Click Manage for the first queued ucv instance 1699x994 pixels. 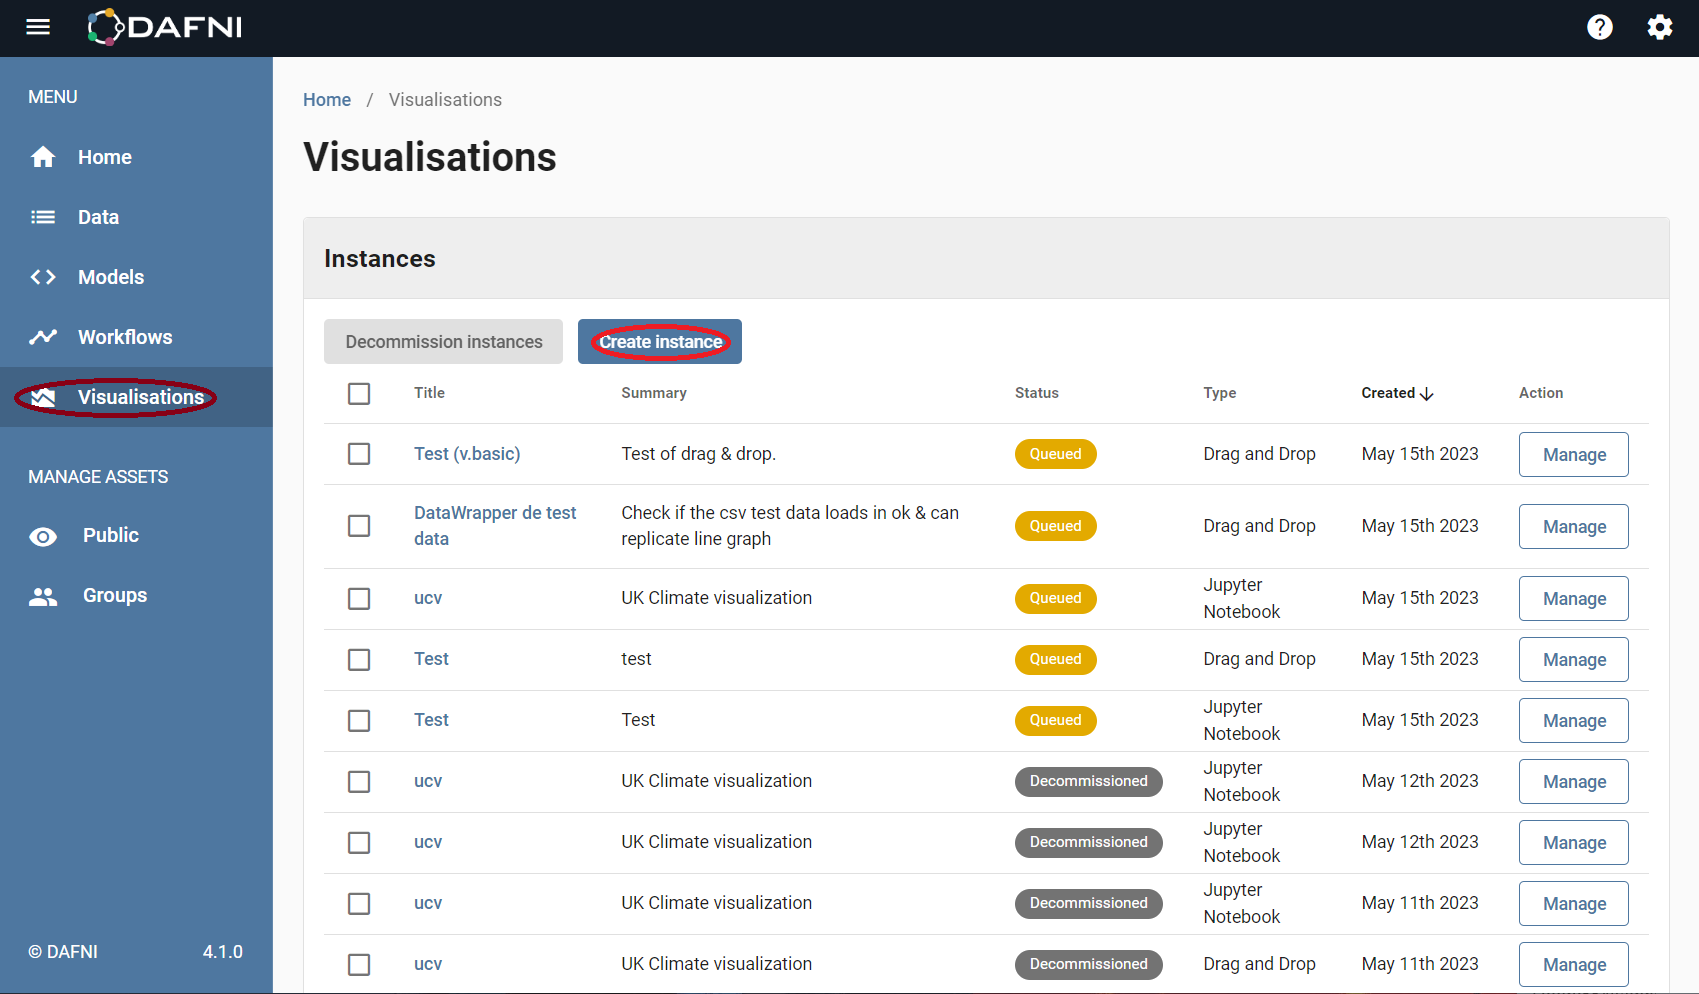tap(1573, 598)
